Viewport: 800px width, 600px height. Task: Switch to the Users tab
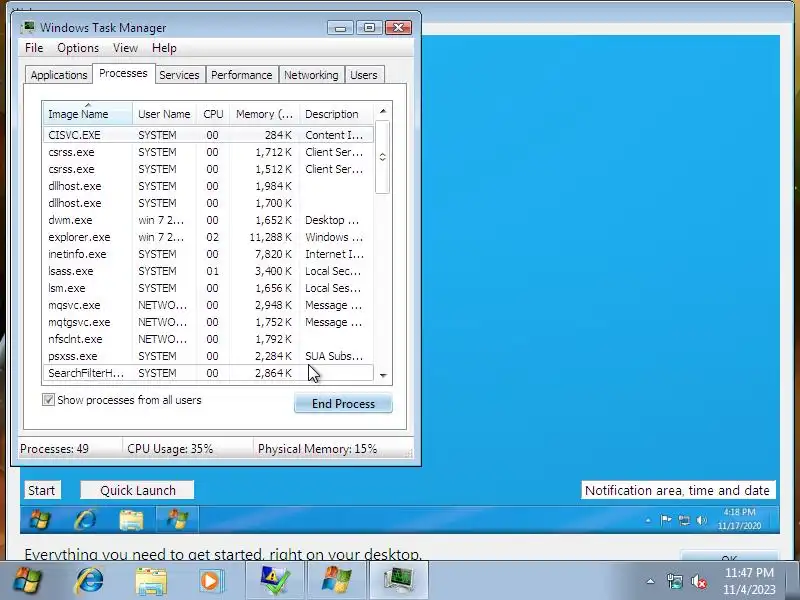(x=364, y=75)
